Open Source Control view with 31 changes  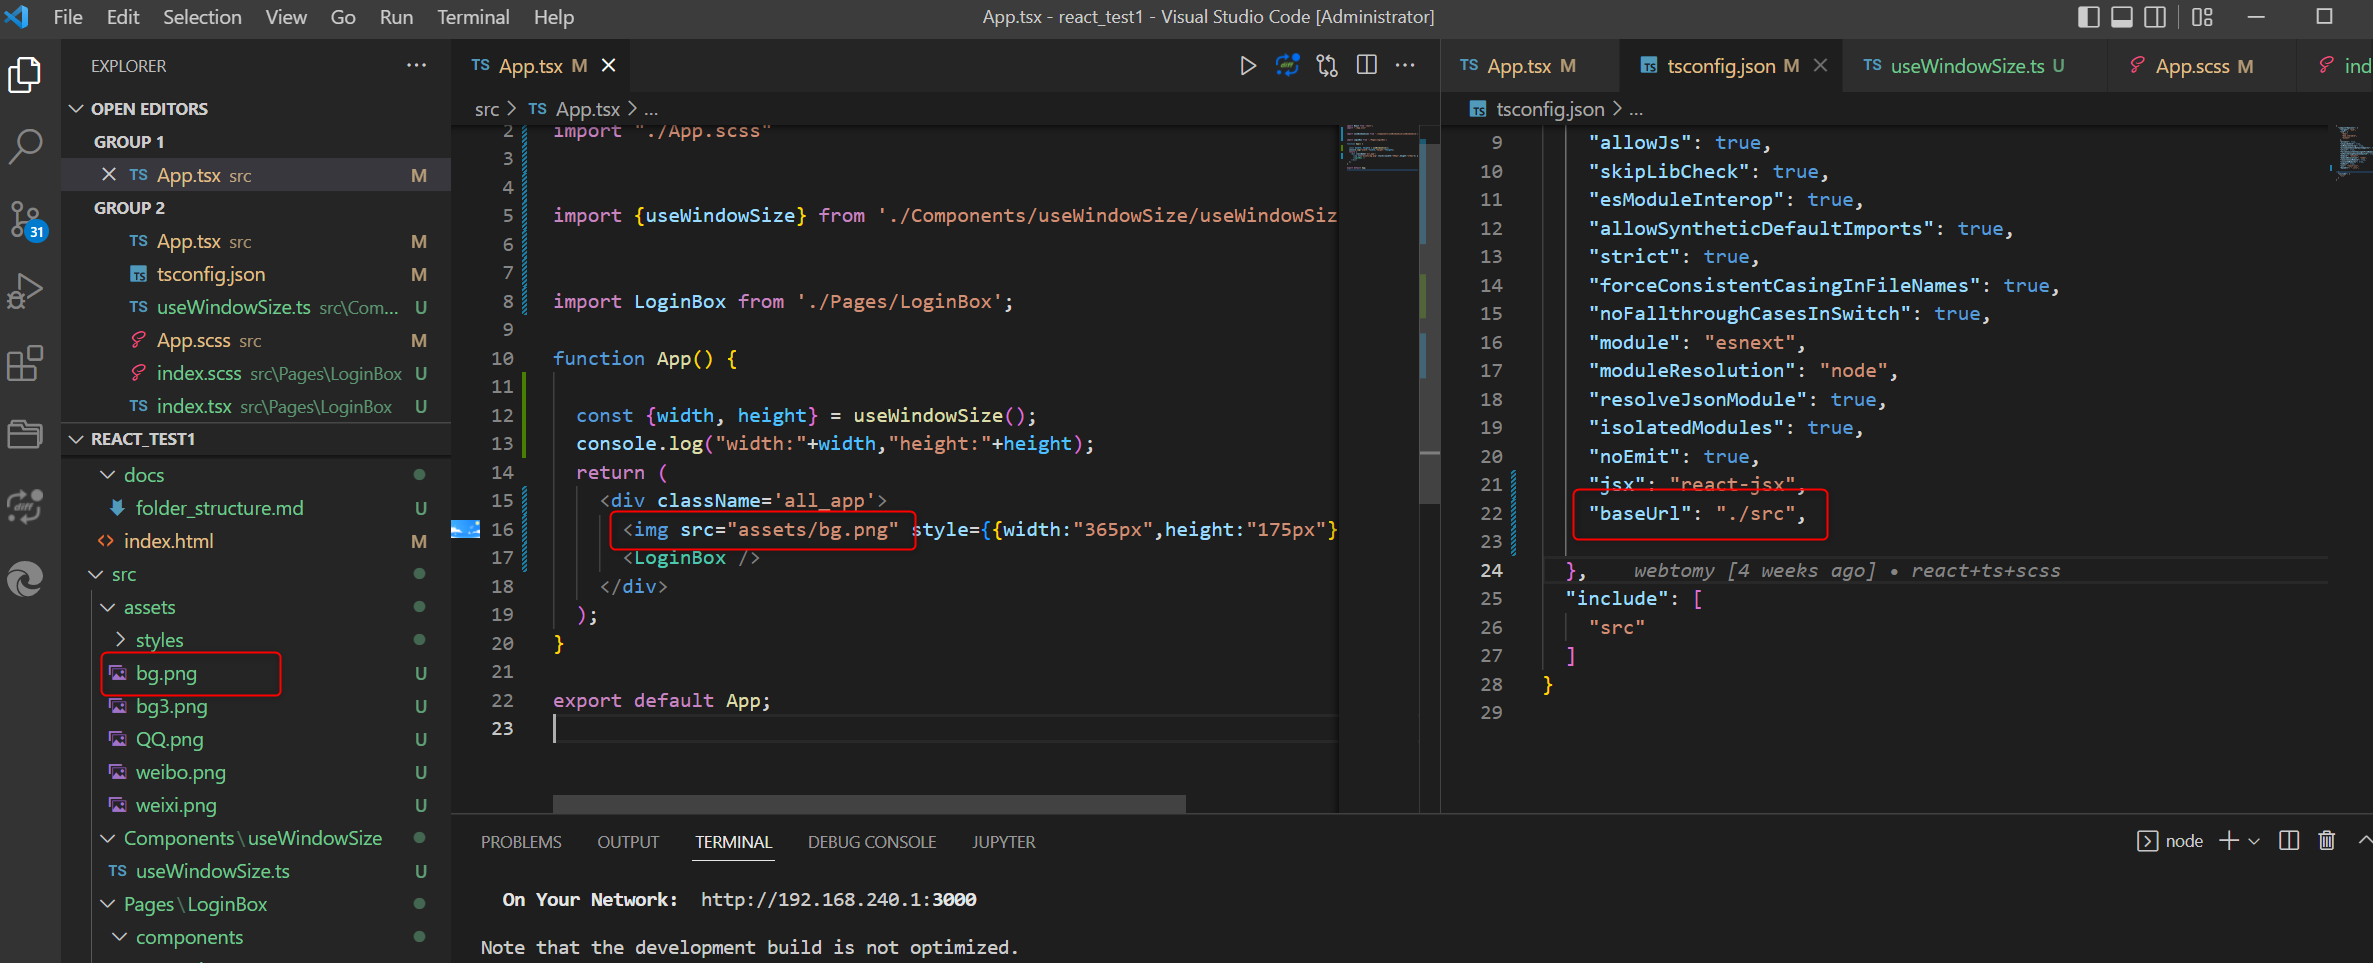click(25, 219)
